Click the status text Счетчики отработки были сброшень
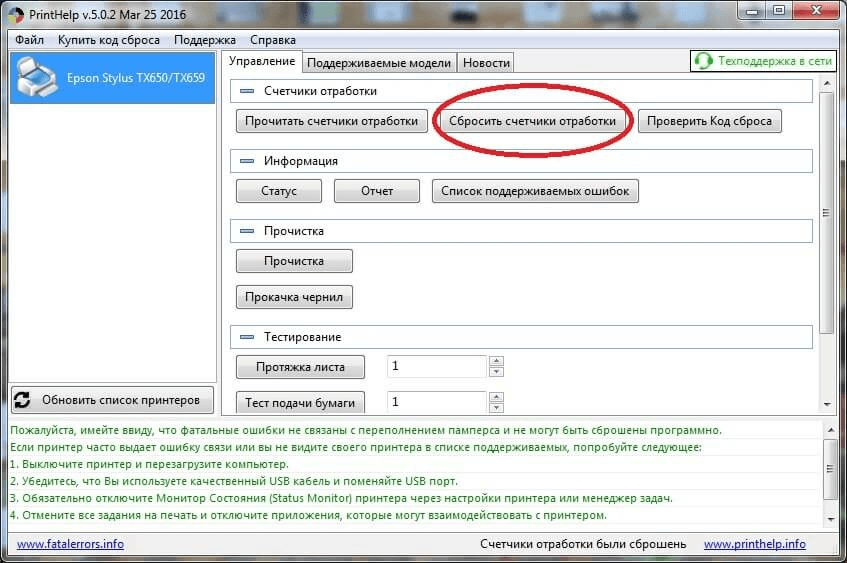847x563 pixels. click(x=583, y=544)
